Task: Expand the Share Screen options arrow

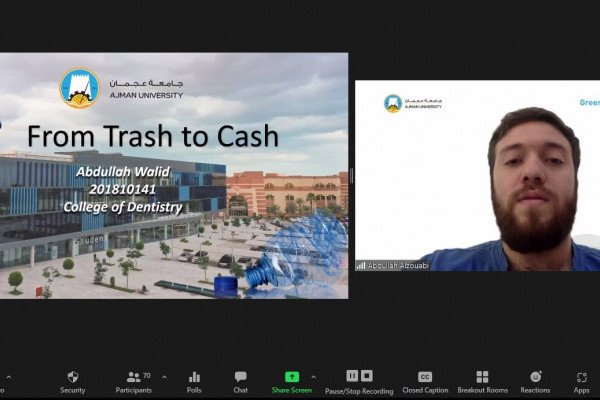Action: (x=313, y=377)
